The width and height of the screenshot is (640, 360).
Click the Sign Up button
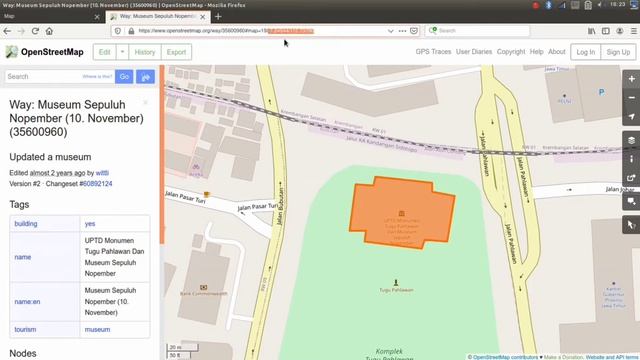(x=618, y=52)
